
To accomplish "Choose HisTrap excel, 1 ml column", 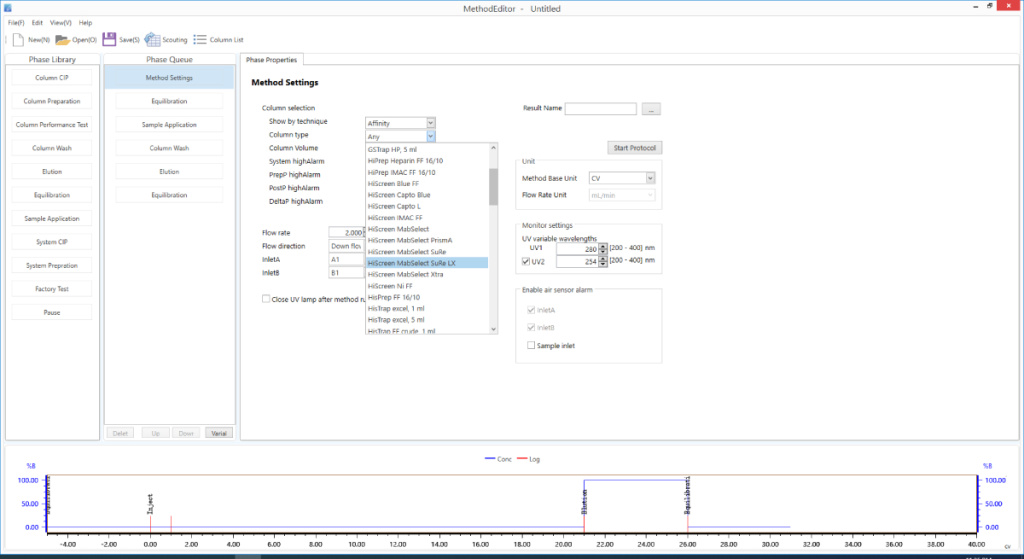I will (x=427, y=308).
